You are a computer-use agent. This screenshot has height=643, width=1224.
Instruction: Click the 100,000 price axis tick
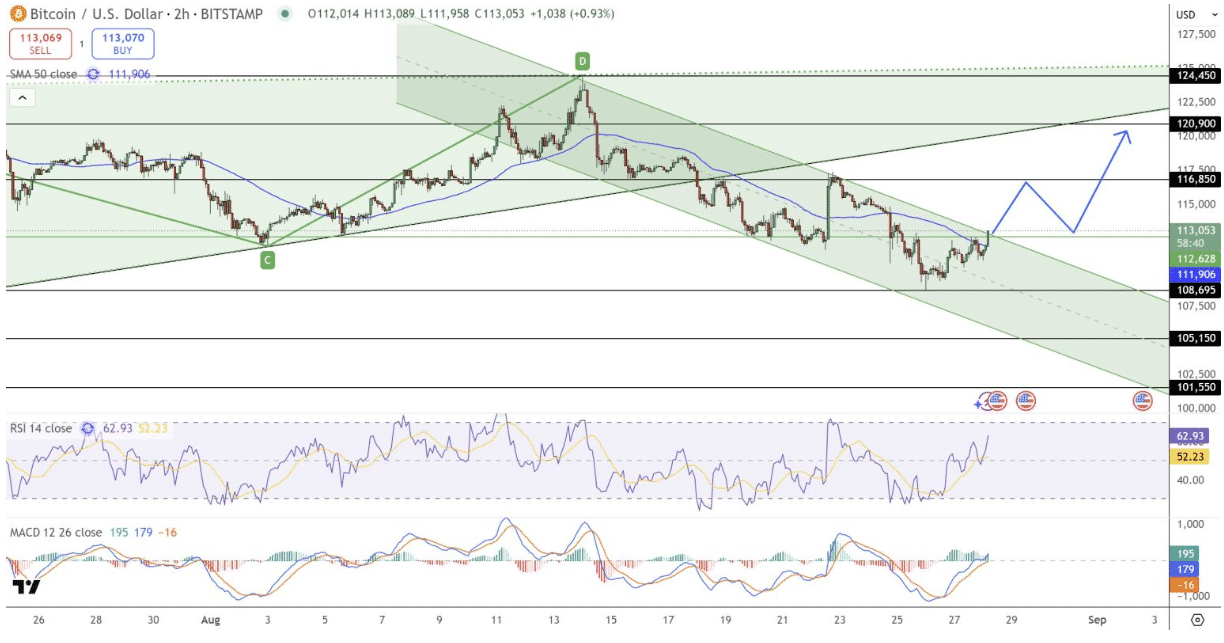pyautogui.click(x=1195, y=408)
